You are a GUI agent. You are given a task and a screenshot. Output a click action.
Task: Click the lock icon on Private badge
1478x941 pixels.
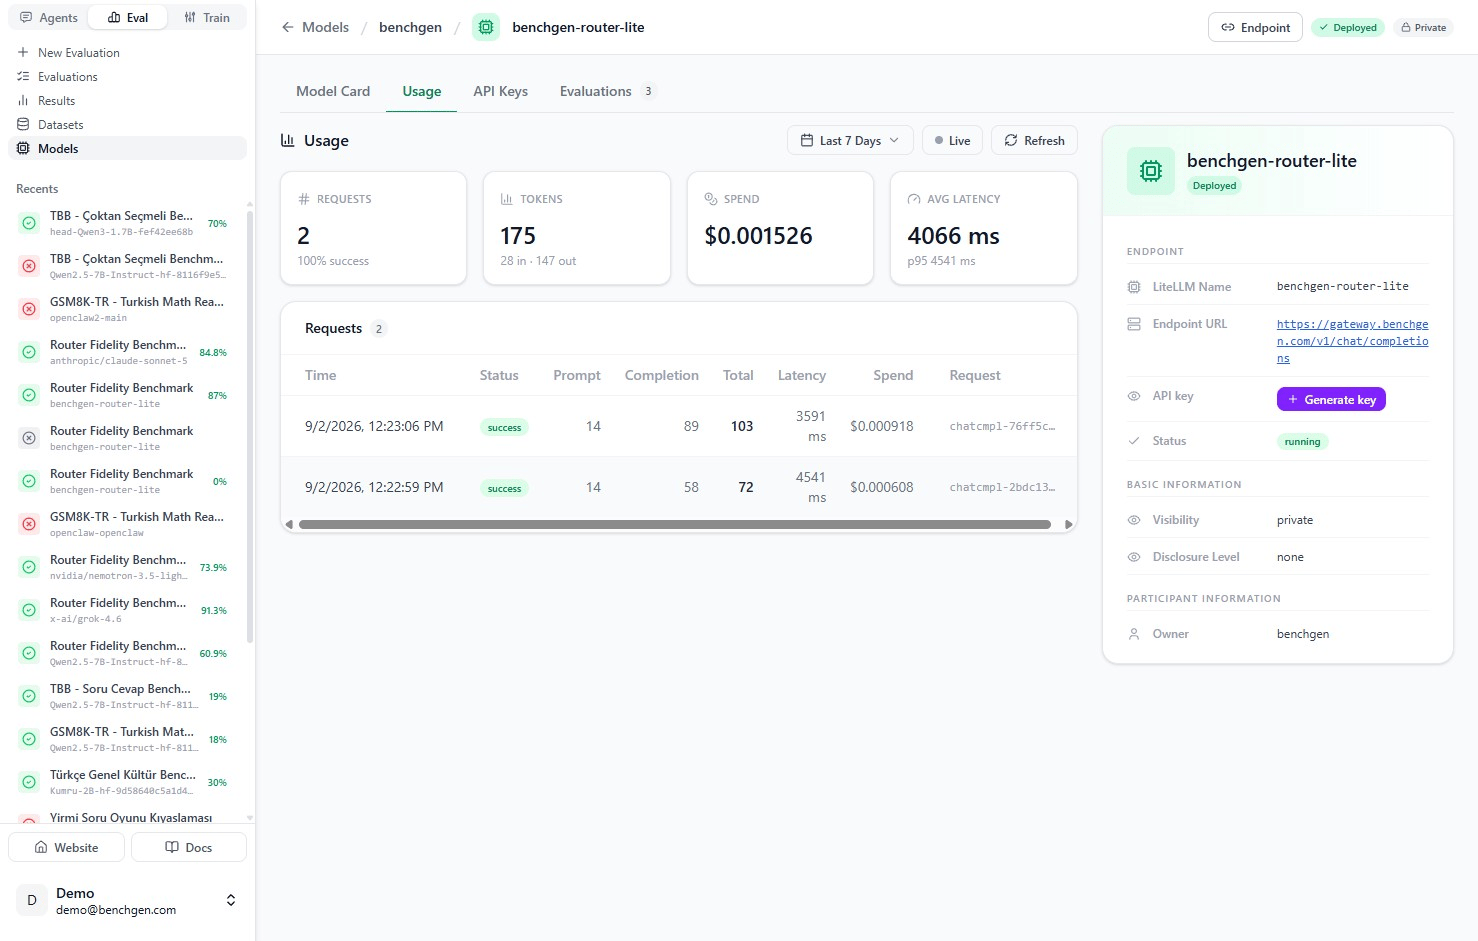1406,28
